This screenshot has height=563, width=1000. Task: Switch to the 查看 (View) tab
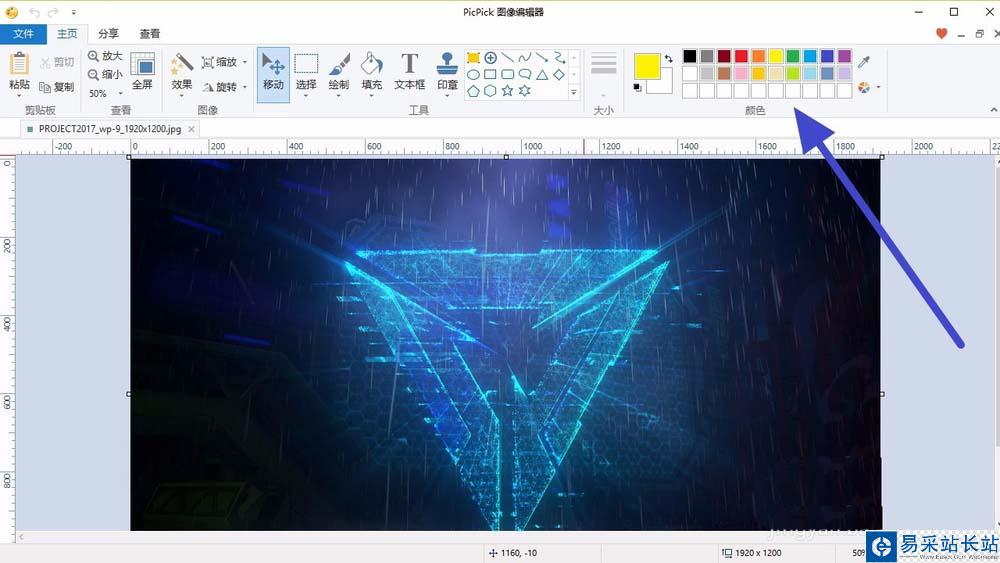click(150, 34)
